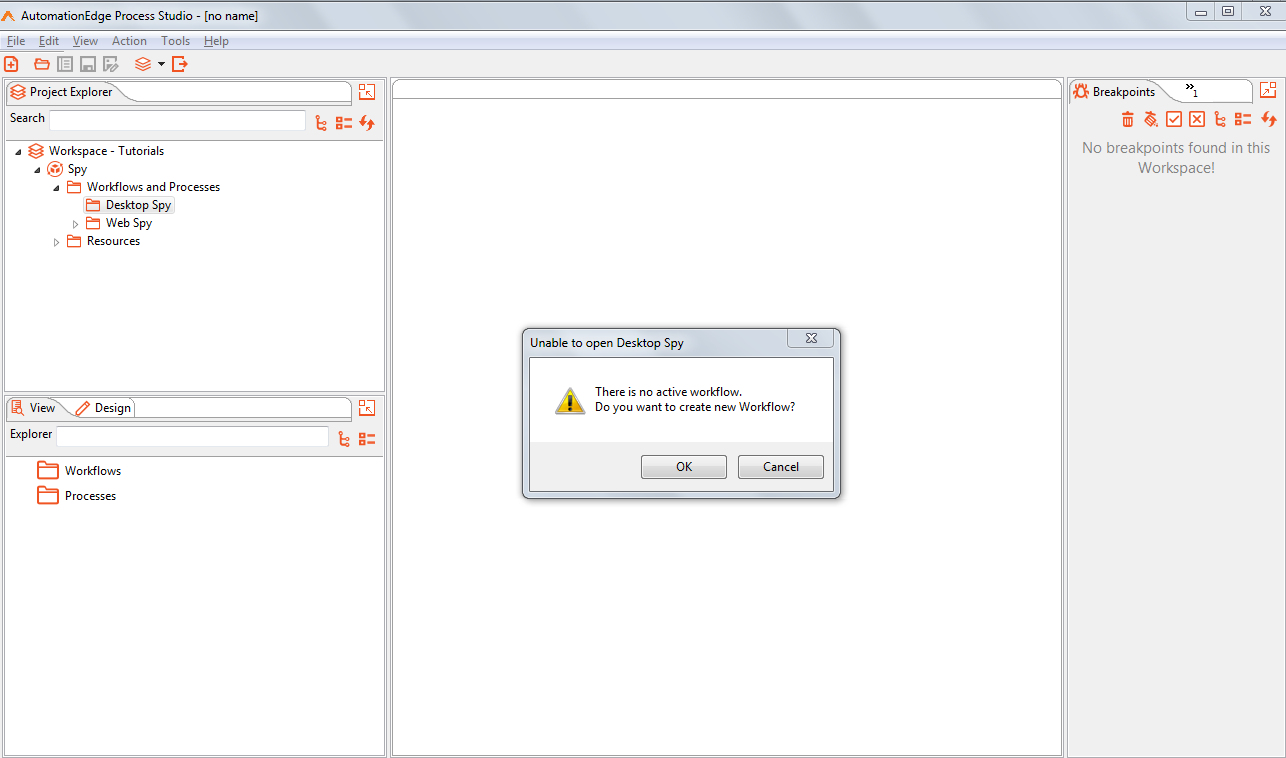This screenshot has height=758, width=1286.
Task: Click OK to create a new workflow
Action: coord(684,467)
